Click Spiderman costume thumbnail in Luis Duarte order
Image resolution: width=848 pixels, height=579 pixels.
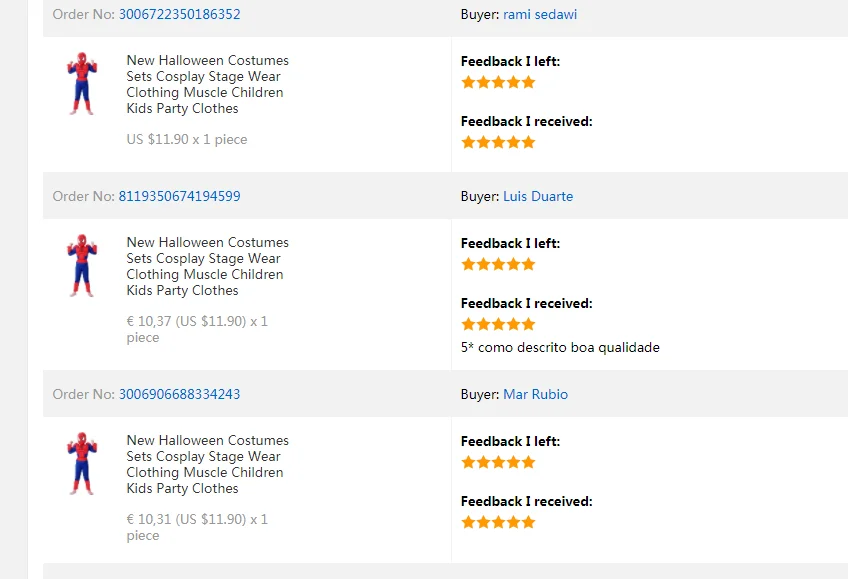(82, 265)
